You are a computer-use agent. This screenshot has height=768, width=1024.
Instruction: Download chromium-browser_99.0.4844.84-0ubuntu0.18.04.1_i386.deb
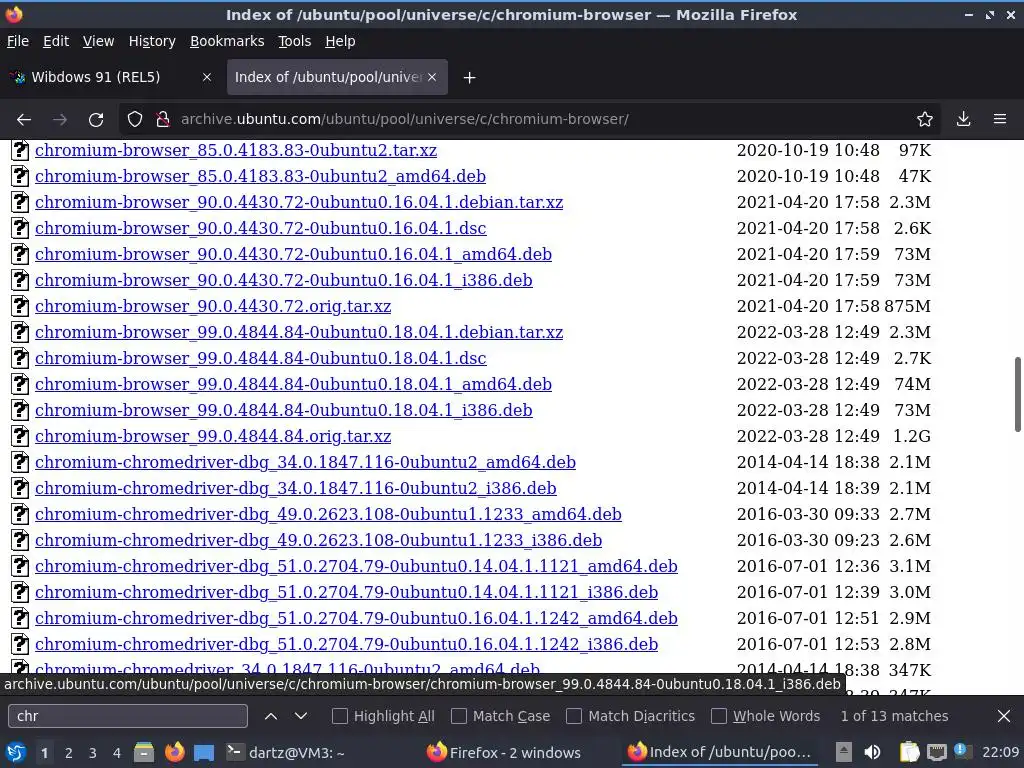283,410
